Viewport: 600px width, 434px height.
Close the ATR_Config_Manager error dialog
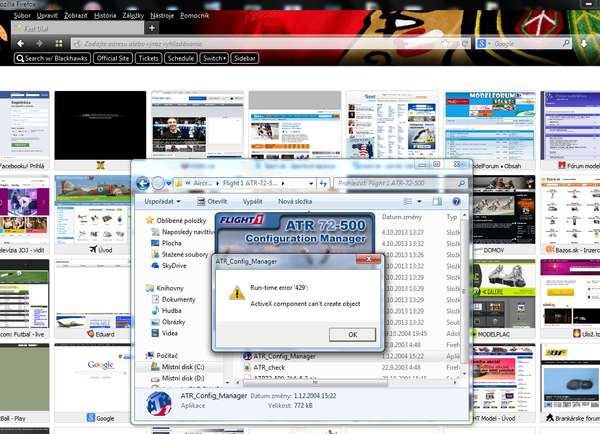(x=368, y=259)
